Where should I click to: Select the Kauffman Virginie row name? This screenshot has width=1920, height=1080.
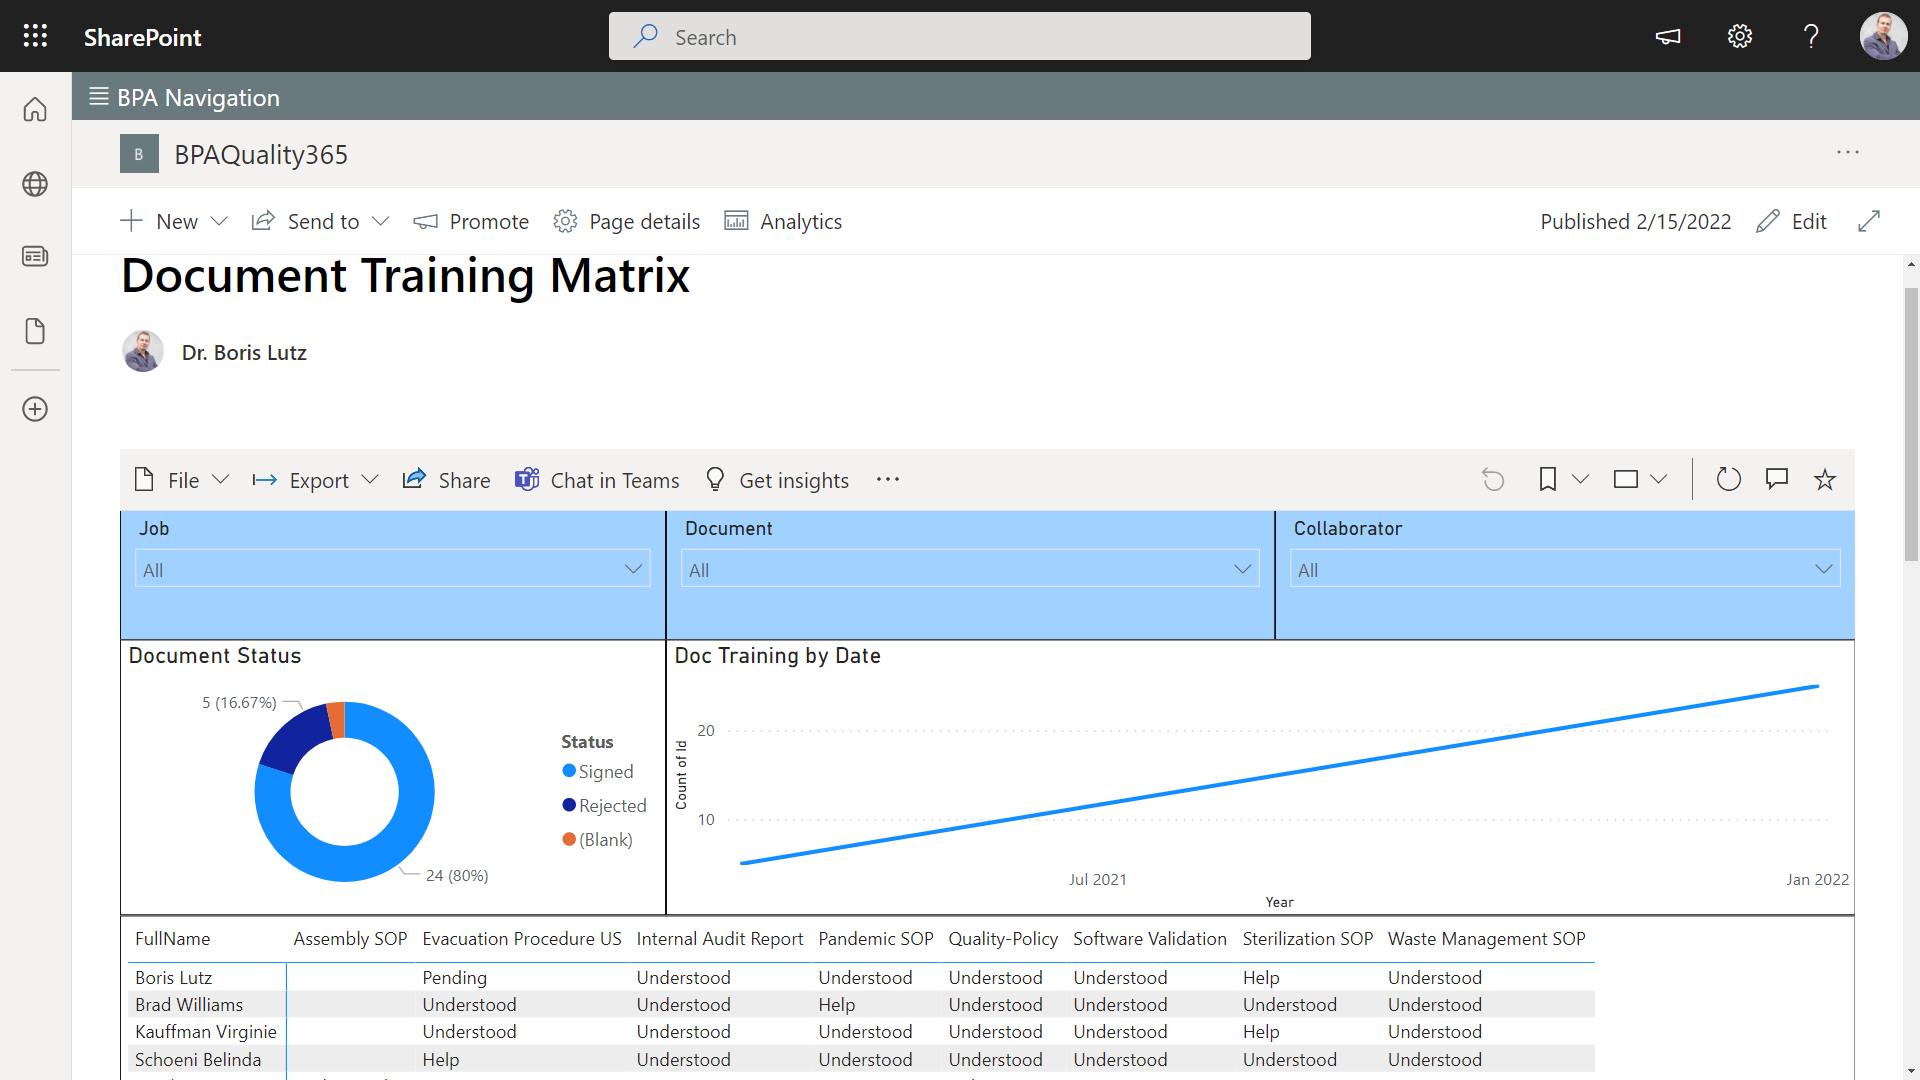click(206, 1032)
